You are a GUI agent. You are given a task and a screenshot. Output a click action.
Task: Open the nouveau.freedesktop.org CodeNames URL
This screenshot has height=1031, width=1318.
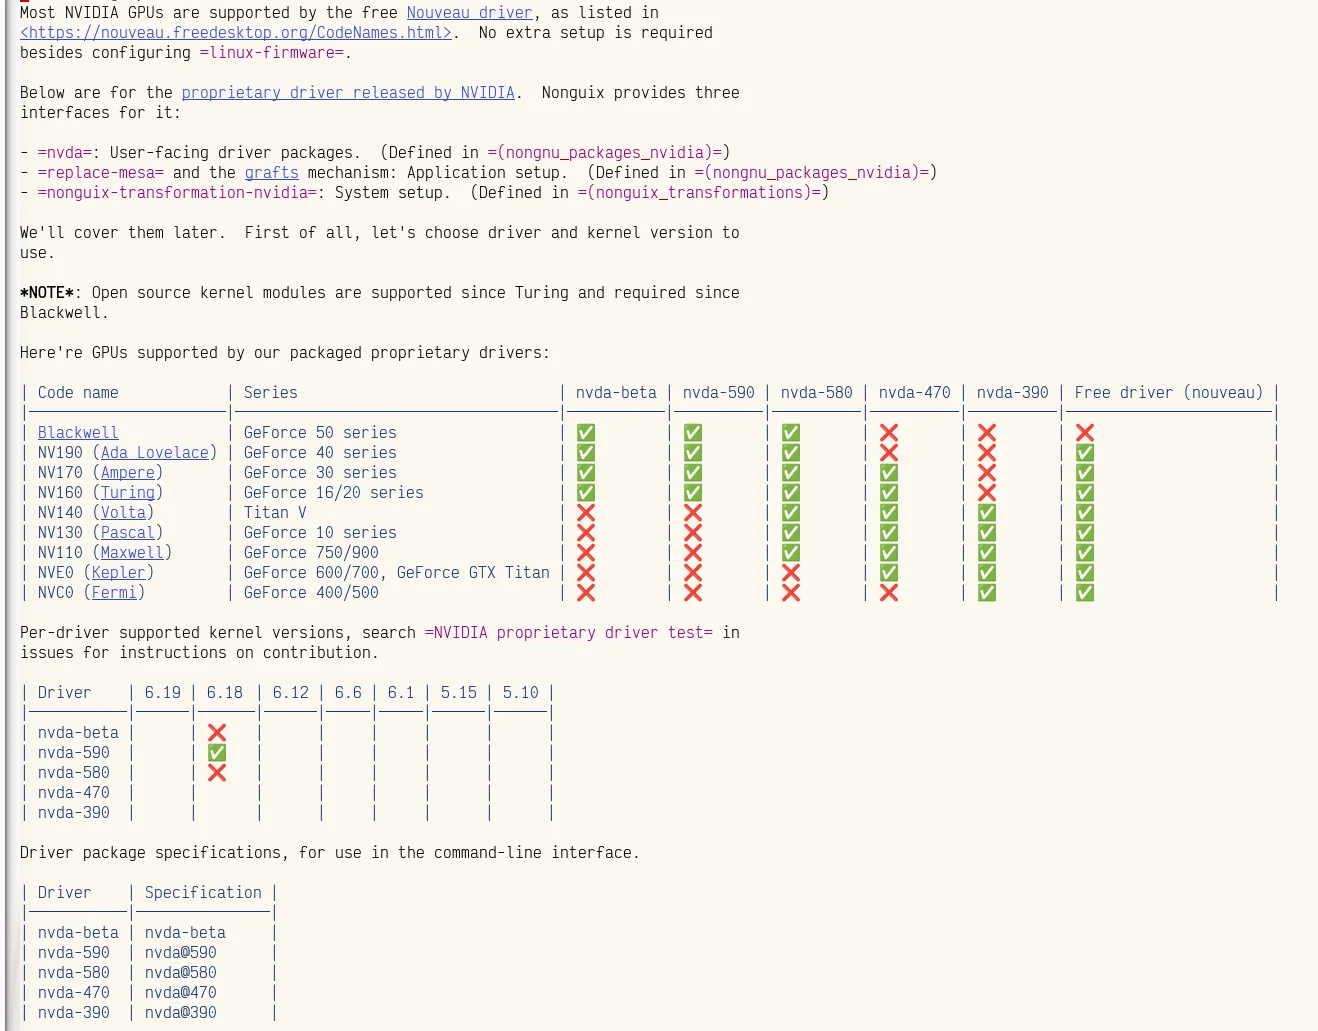(x=236, y=33)
